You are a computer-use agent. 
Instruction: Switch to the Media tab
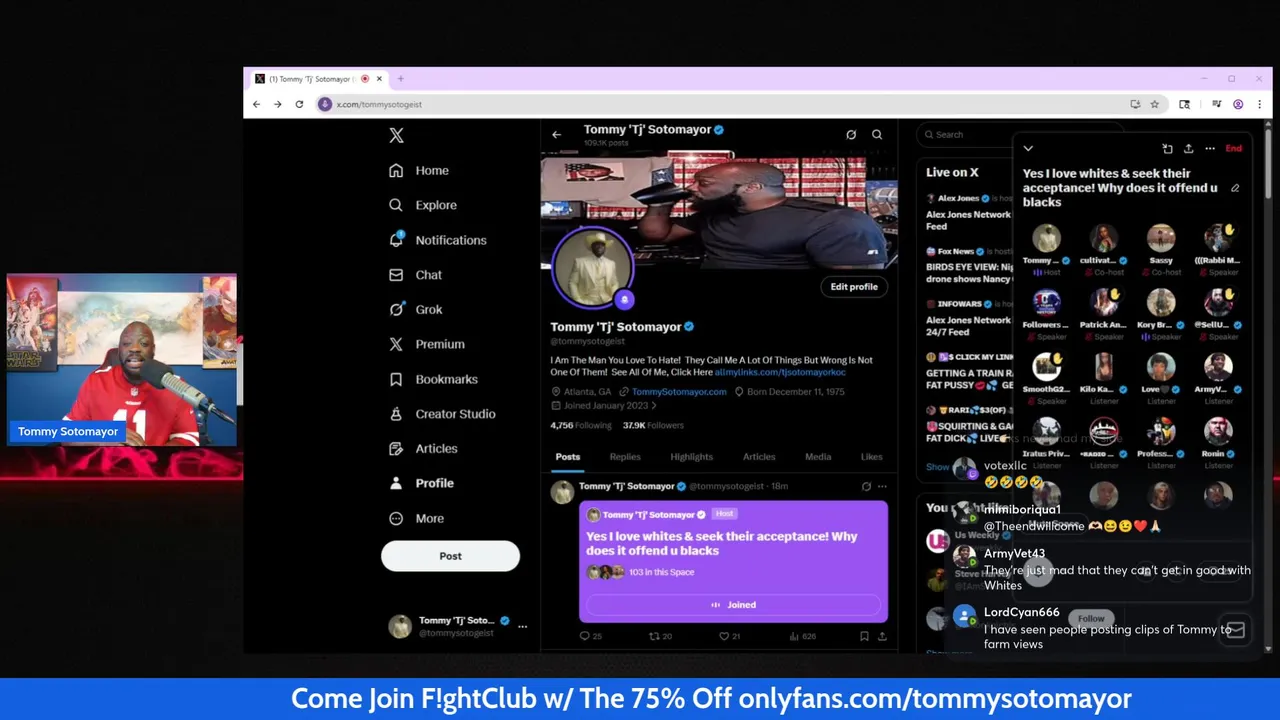[818, 457]
